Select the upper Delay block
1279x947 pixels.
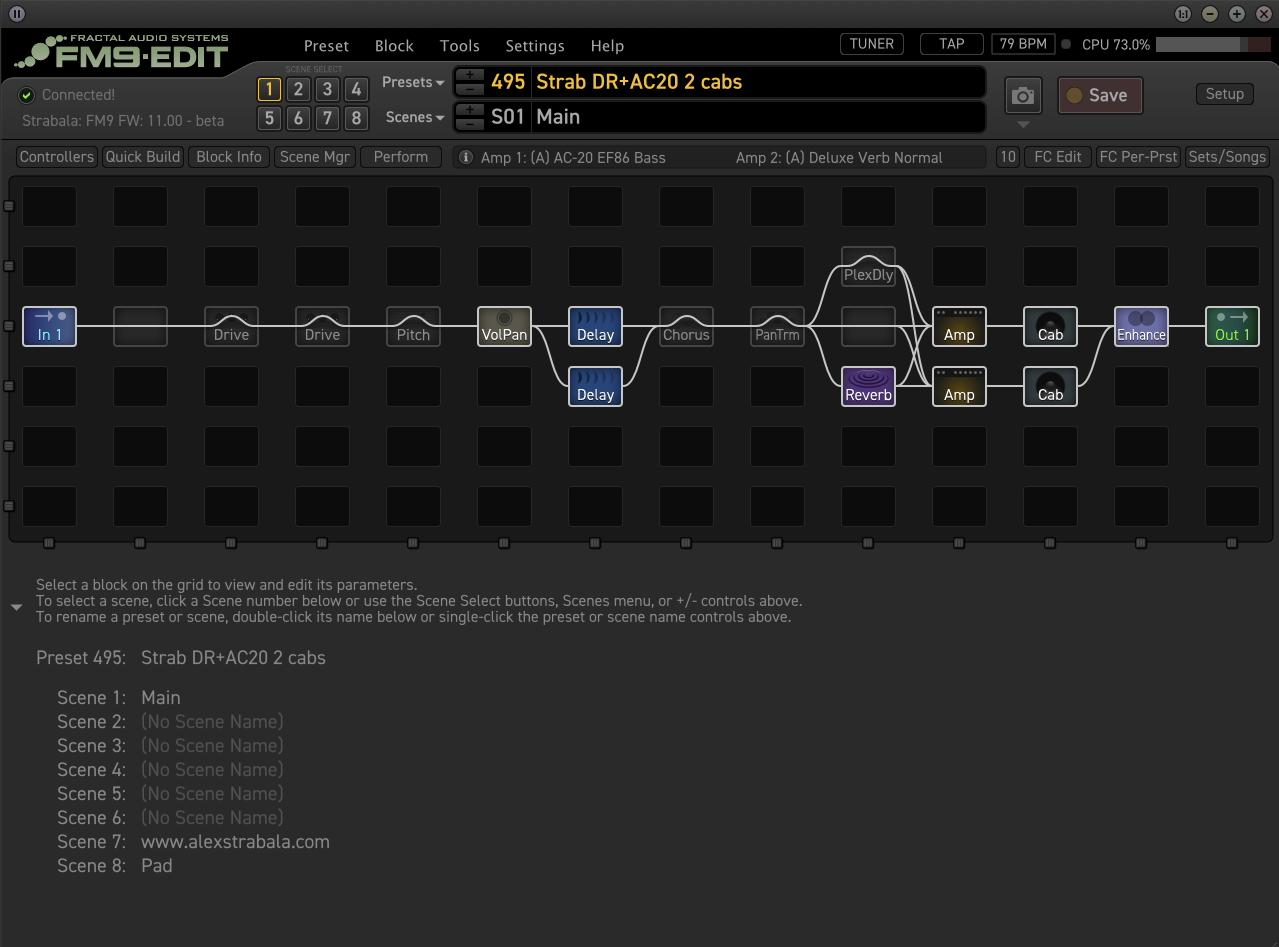[x=595, y=326]
